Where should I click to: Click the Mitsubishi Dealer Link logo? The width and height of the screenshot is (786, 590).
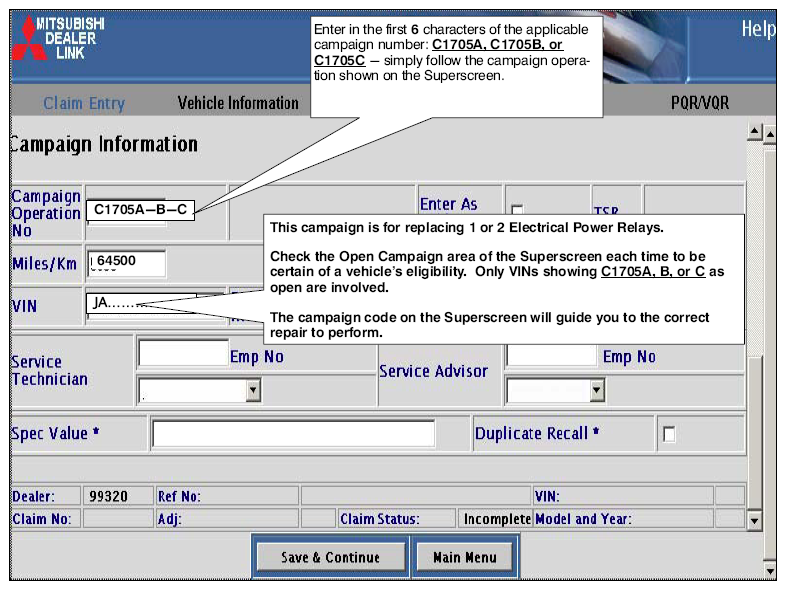[x=58, y=38]
